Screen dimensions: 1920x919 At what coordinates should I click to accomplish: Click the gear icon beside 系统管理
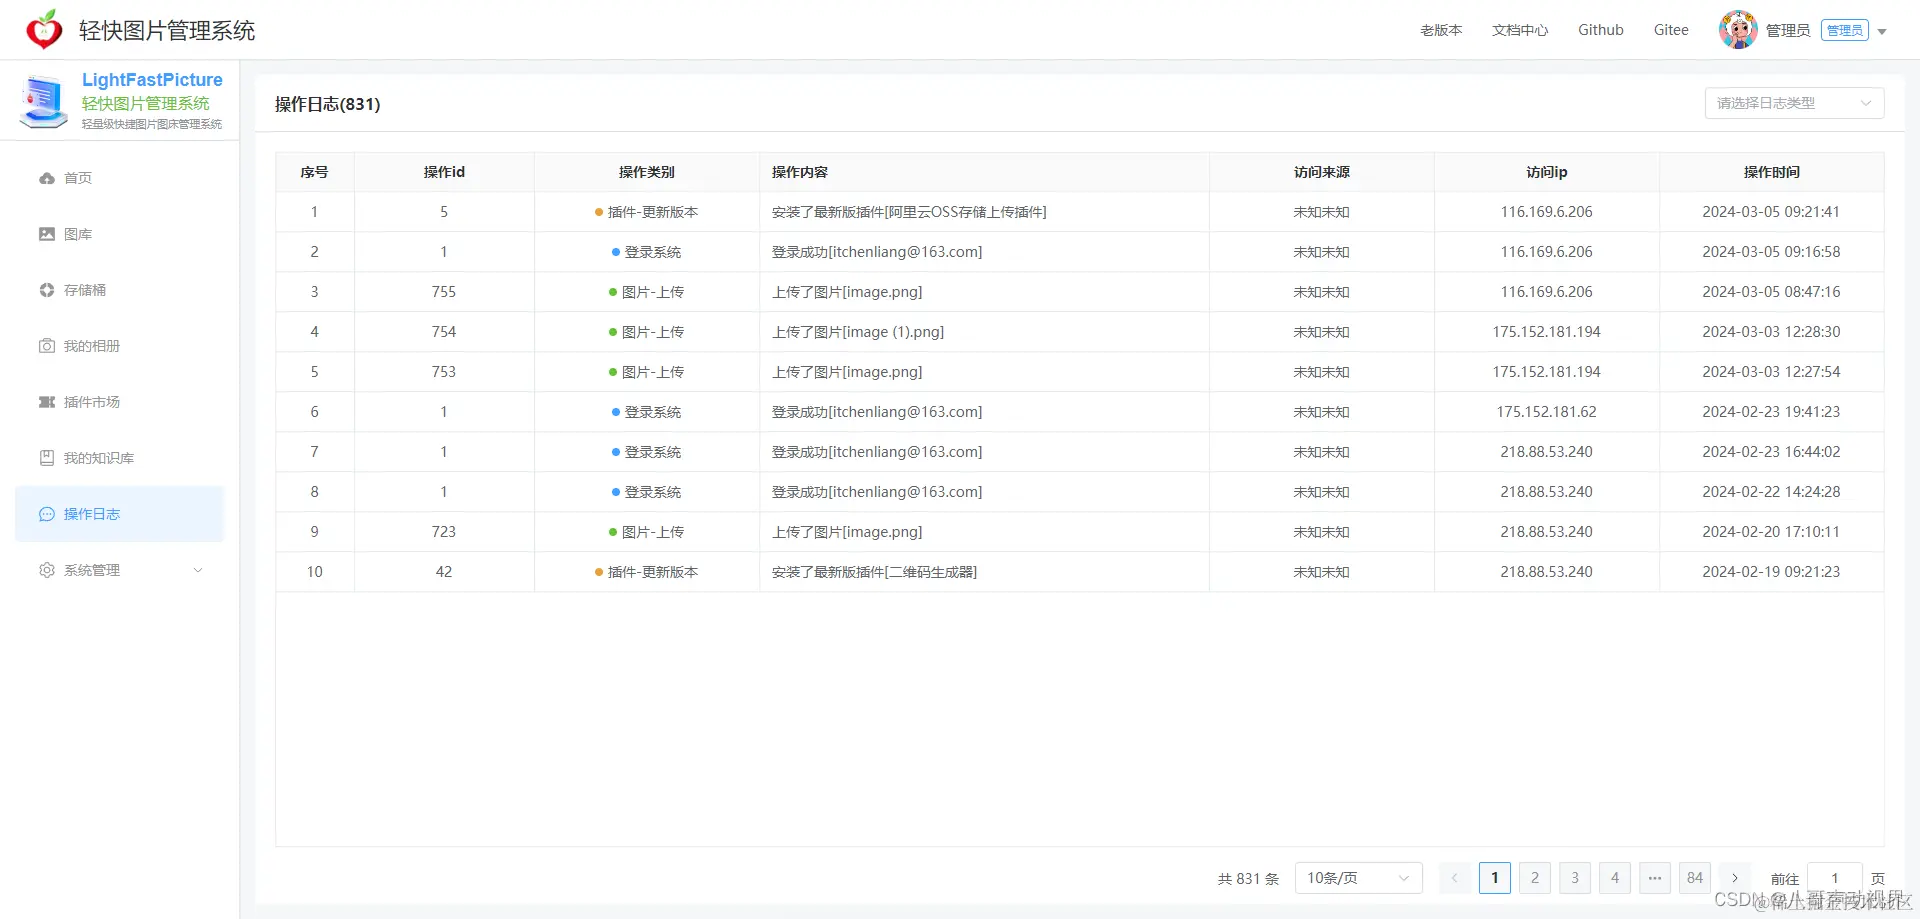click(47, 570)
